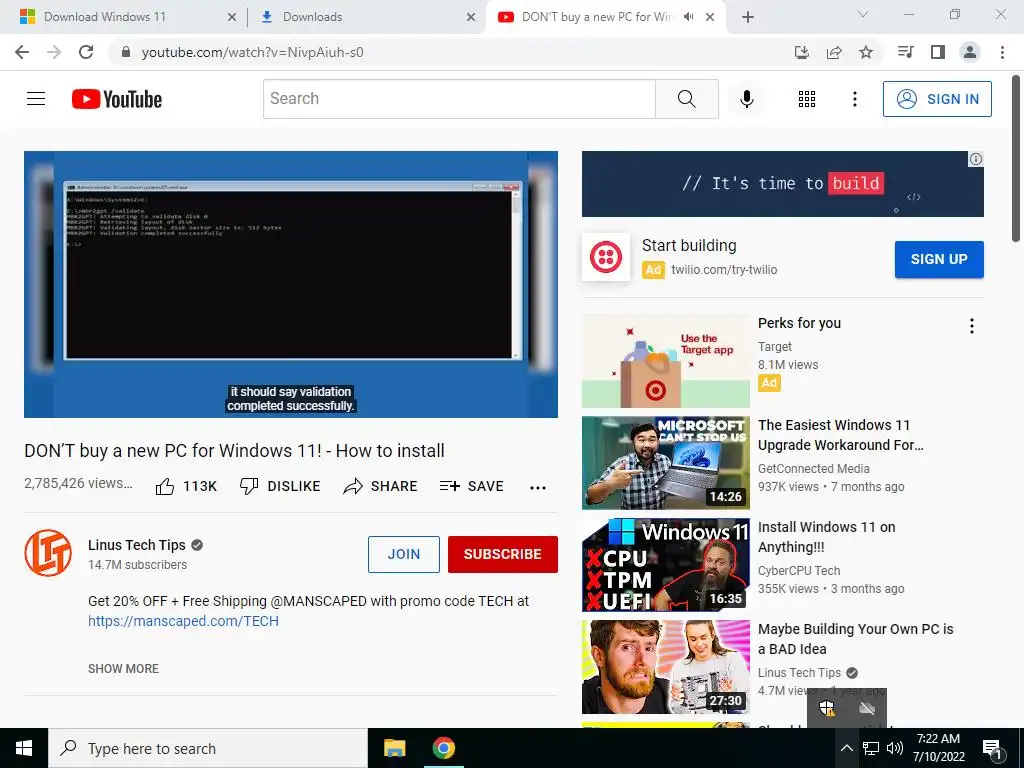
Task: Toggle the Chrome side panel
Action: tap(938, 52)
